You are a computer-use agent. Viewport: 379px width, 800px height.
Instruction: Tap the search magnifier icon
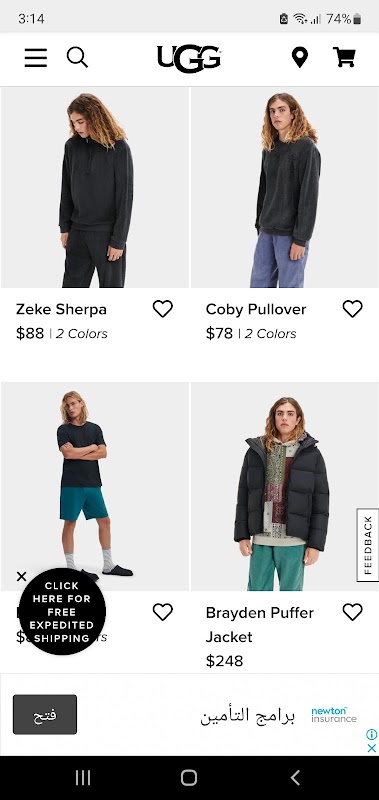[x=77, y=57]
